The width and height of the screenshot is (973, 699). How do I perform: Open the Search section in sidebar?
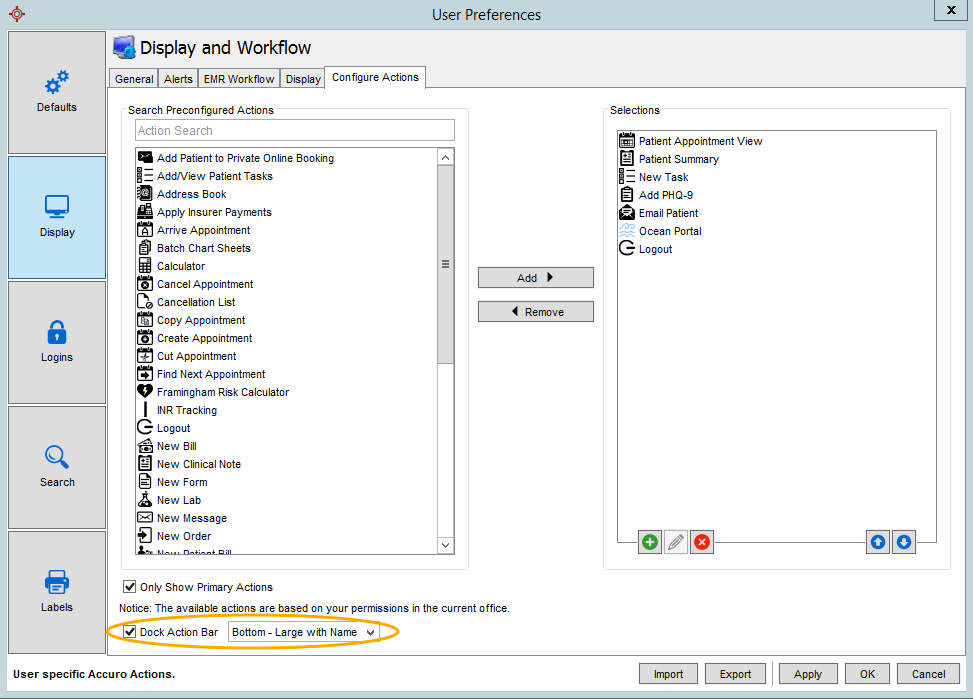tap(57, 467)
